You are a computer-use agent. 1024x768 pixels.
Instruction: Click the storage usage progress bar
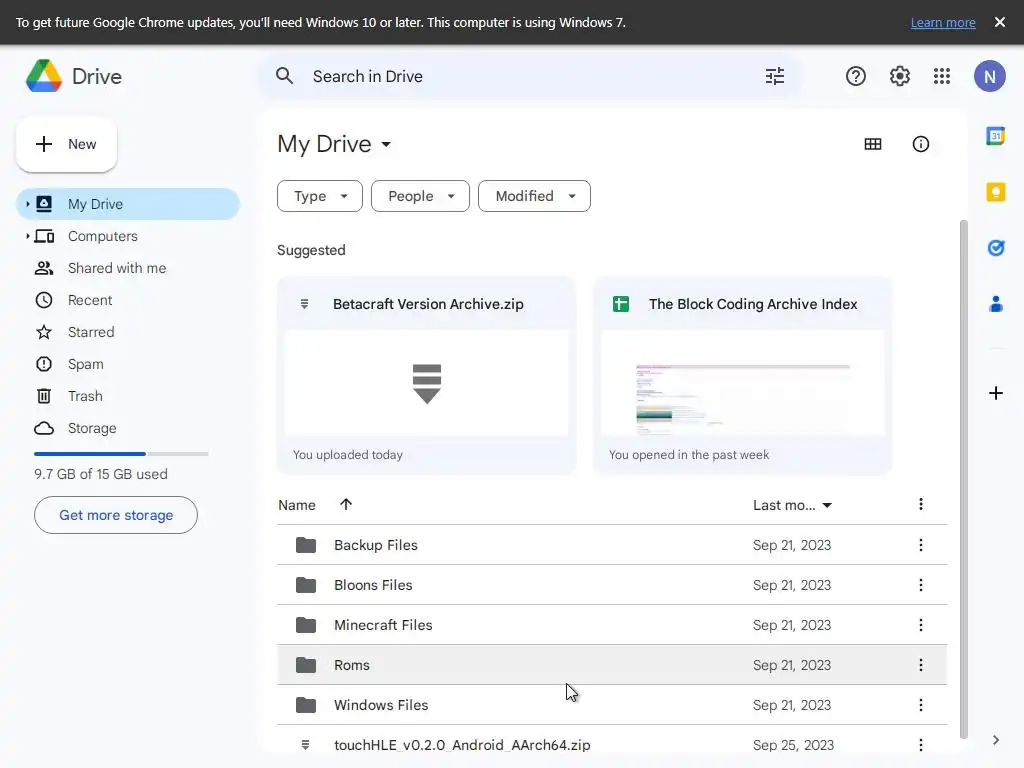(x=121, y=454)
